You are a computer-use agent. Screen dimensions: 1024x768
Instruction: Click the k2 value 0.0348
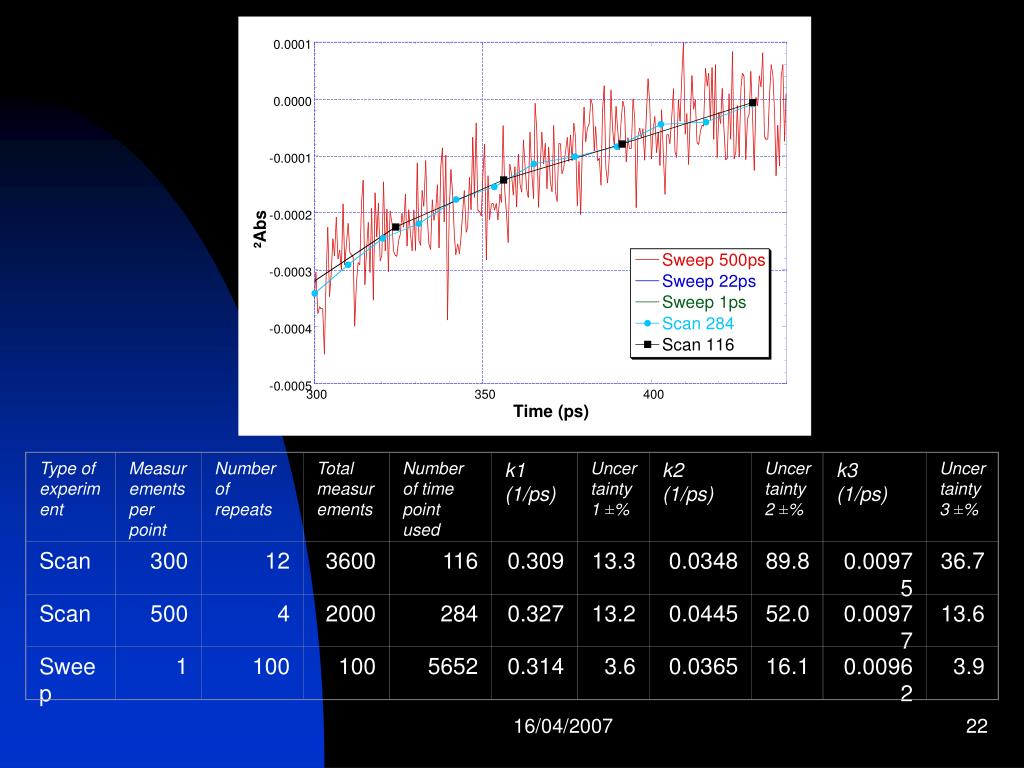coord(703,561)
